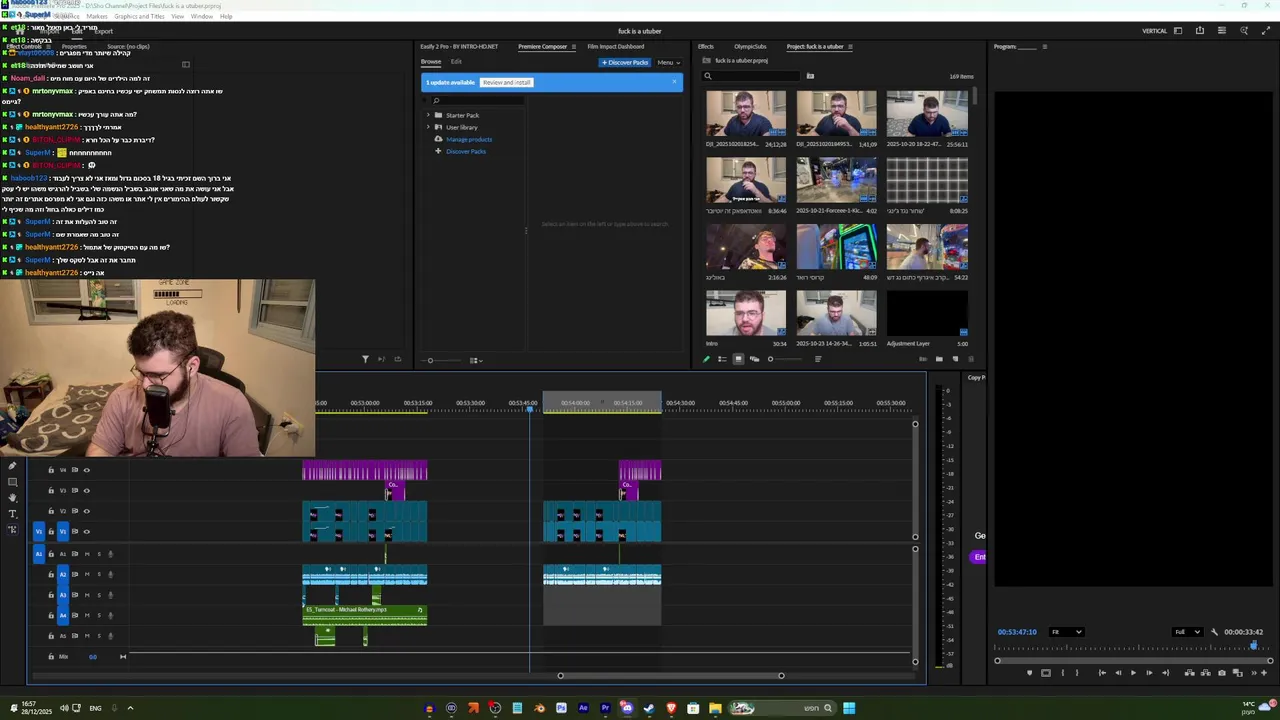
Task: Open sort icons menu in Project panel
Action: coord(818,359)
